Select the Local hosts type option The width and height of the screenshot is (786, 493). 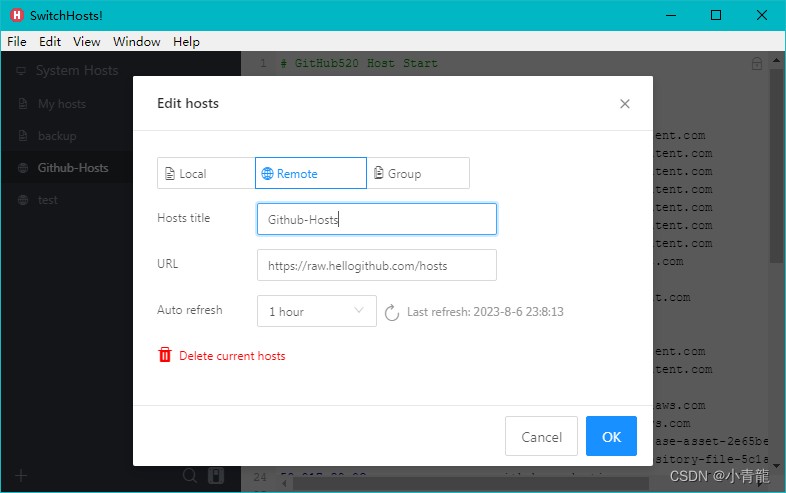[x=206, y=173]
